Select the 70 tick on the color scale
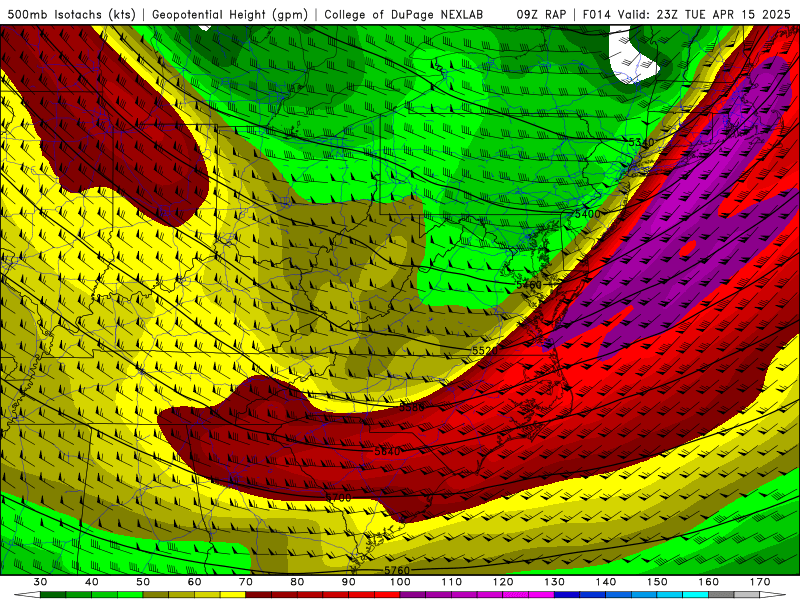Screen dimensions: 800x600 (x=246, y=582)
